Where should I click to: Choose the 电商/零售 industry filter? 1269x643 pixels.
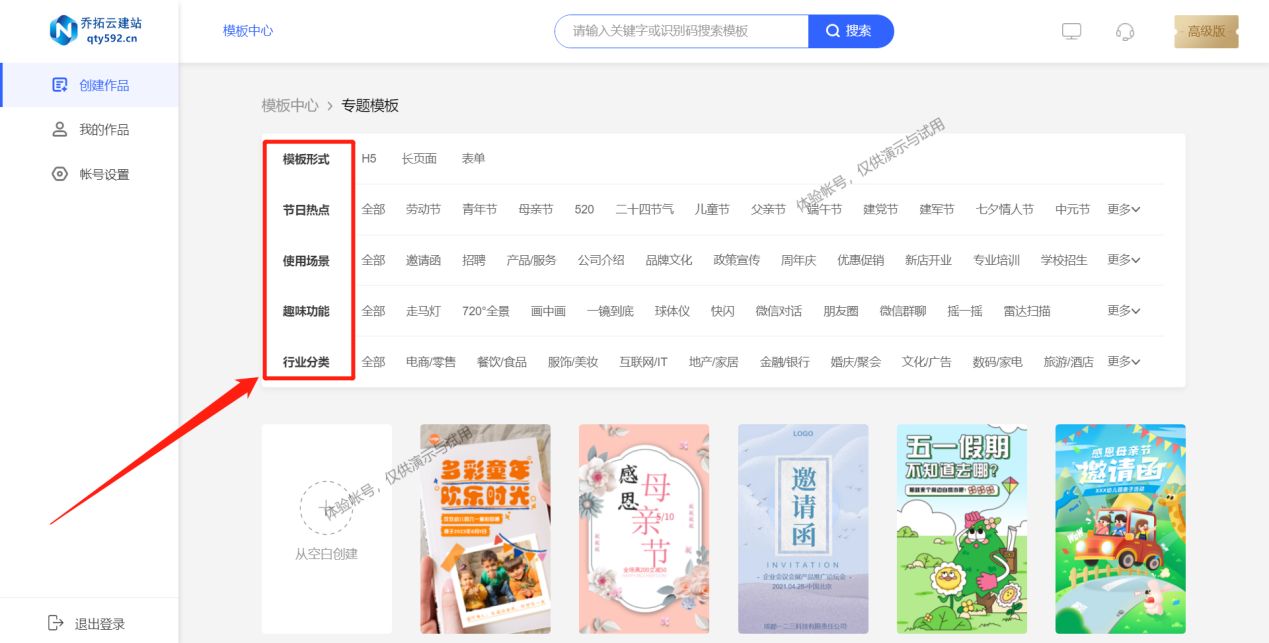pos(431,362)
